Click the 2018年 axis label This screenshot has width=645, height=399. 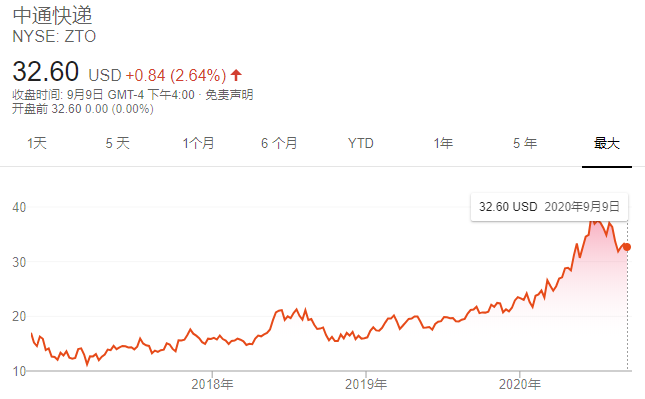click(212, 384)
